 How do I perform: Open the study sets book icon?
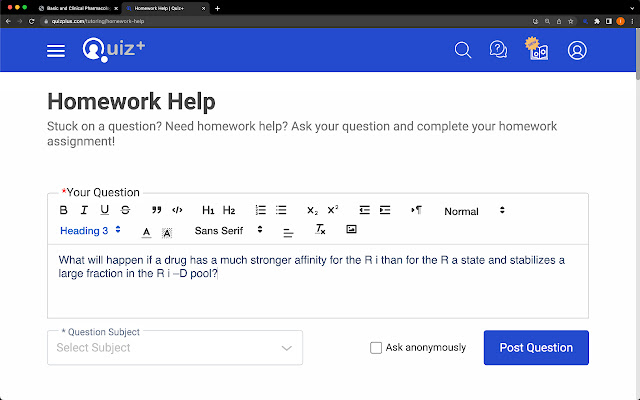tap(537, 49)
